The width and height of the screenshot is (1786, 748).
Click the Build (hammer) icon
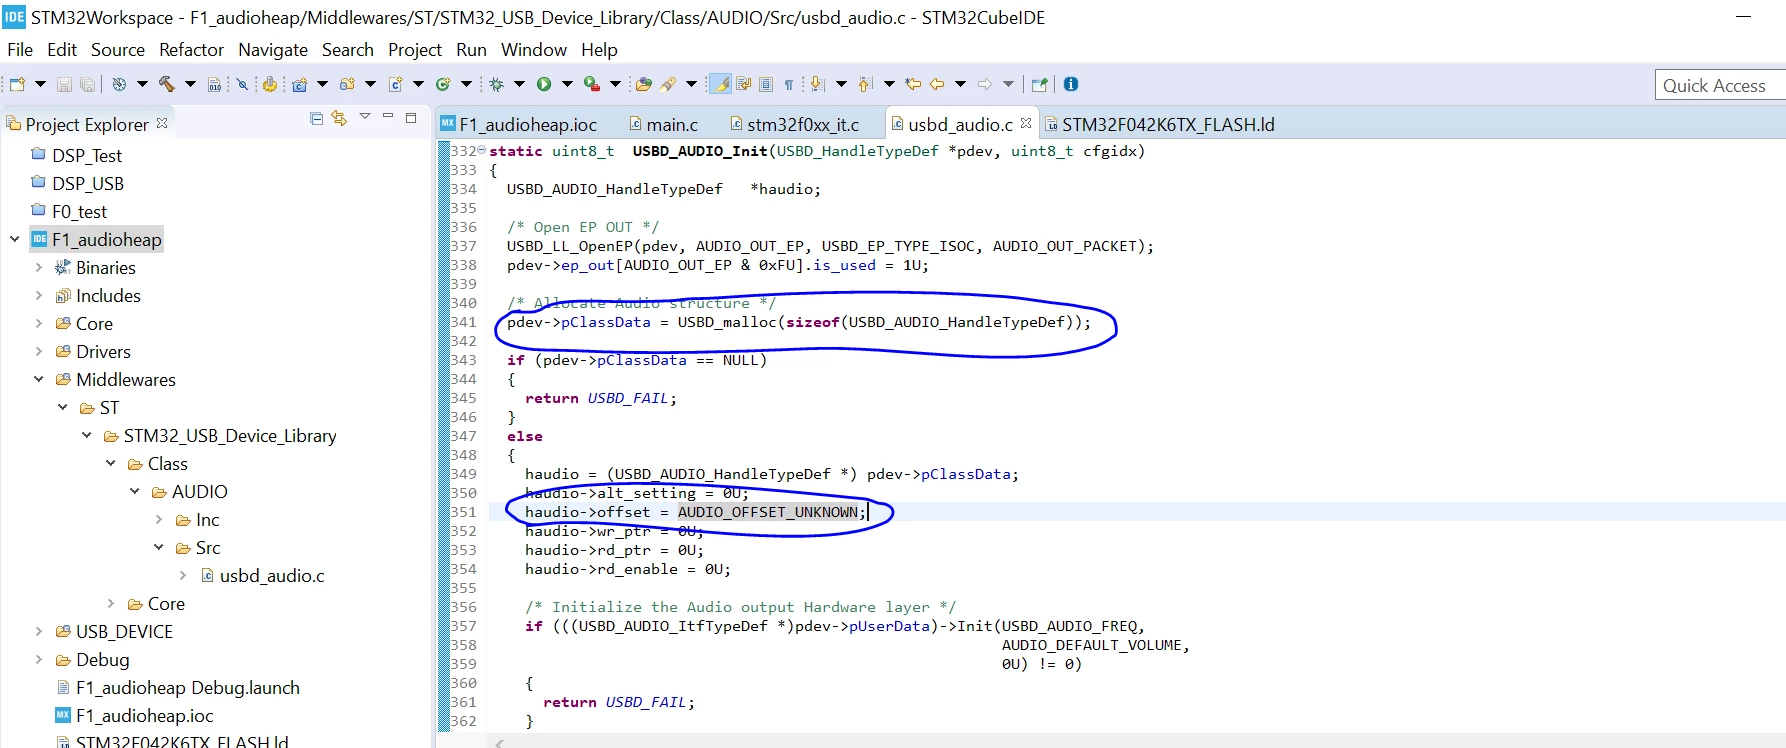167,85
